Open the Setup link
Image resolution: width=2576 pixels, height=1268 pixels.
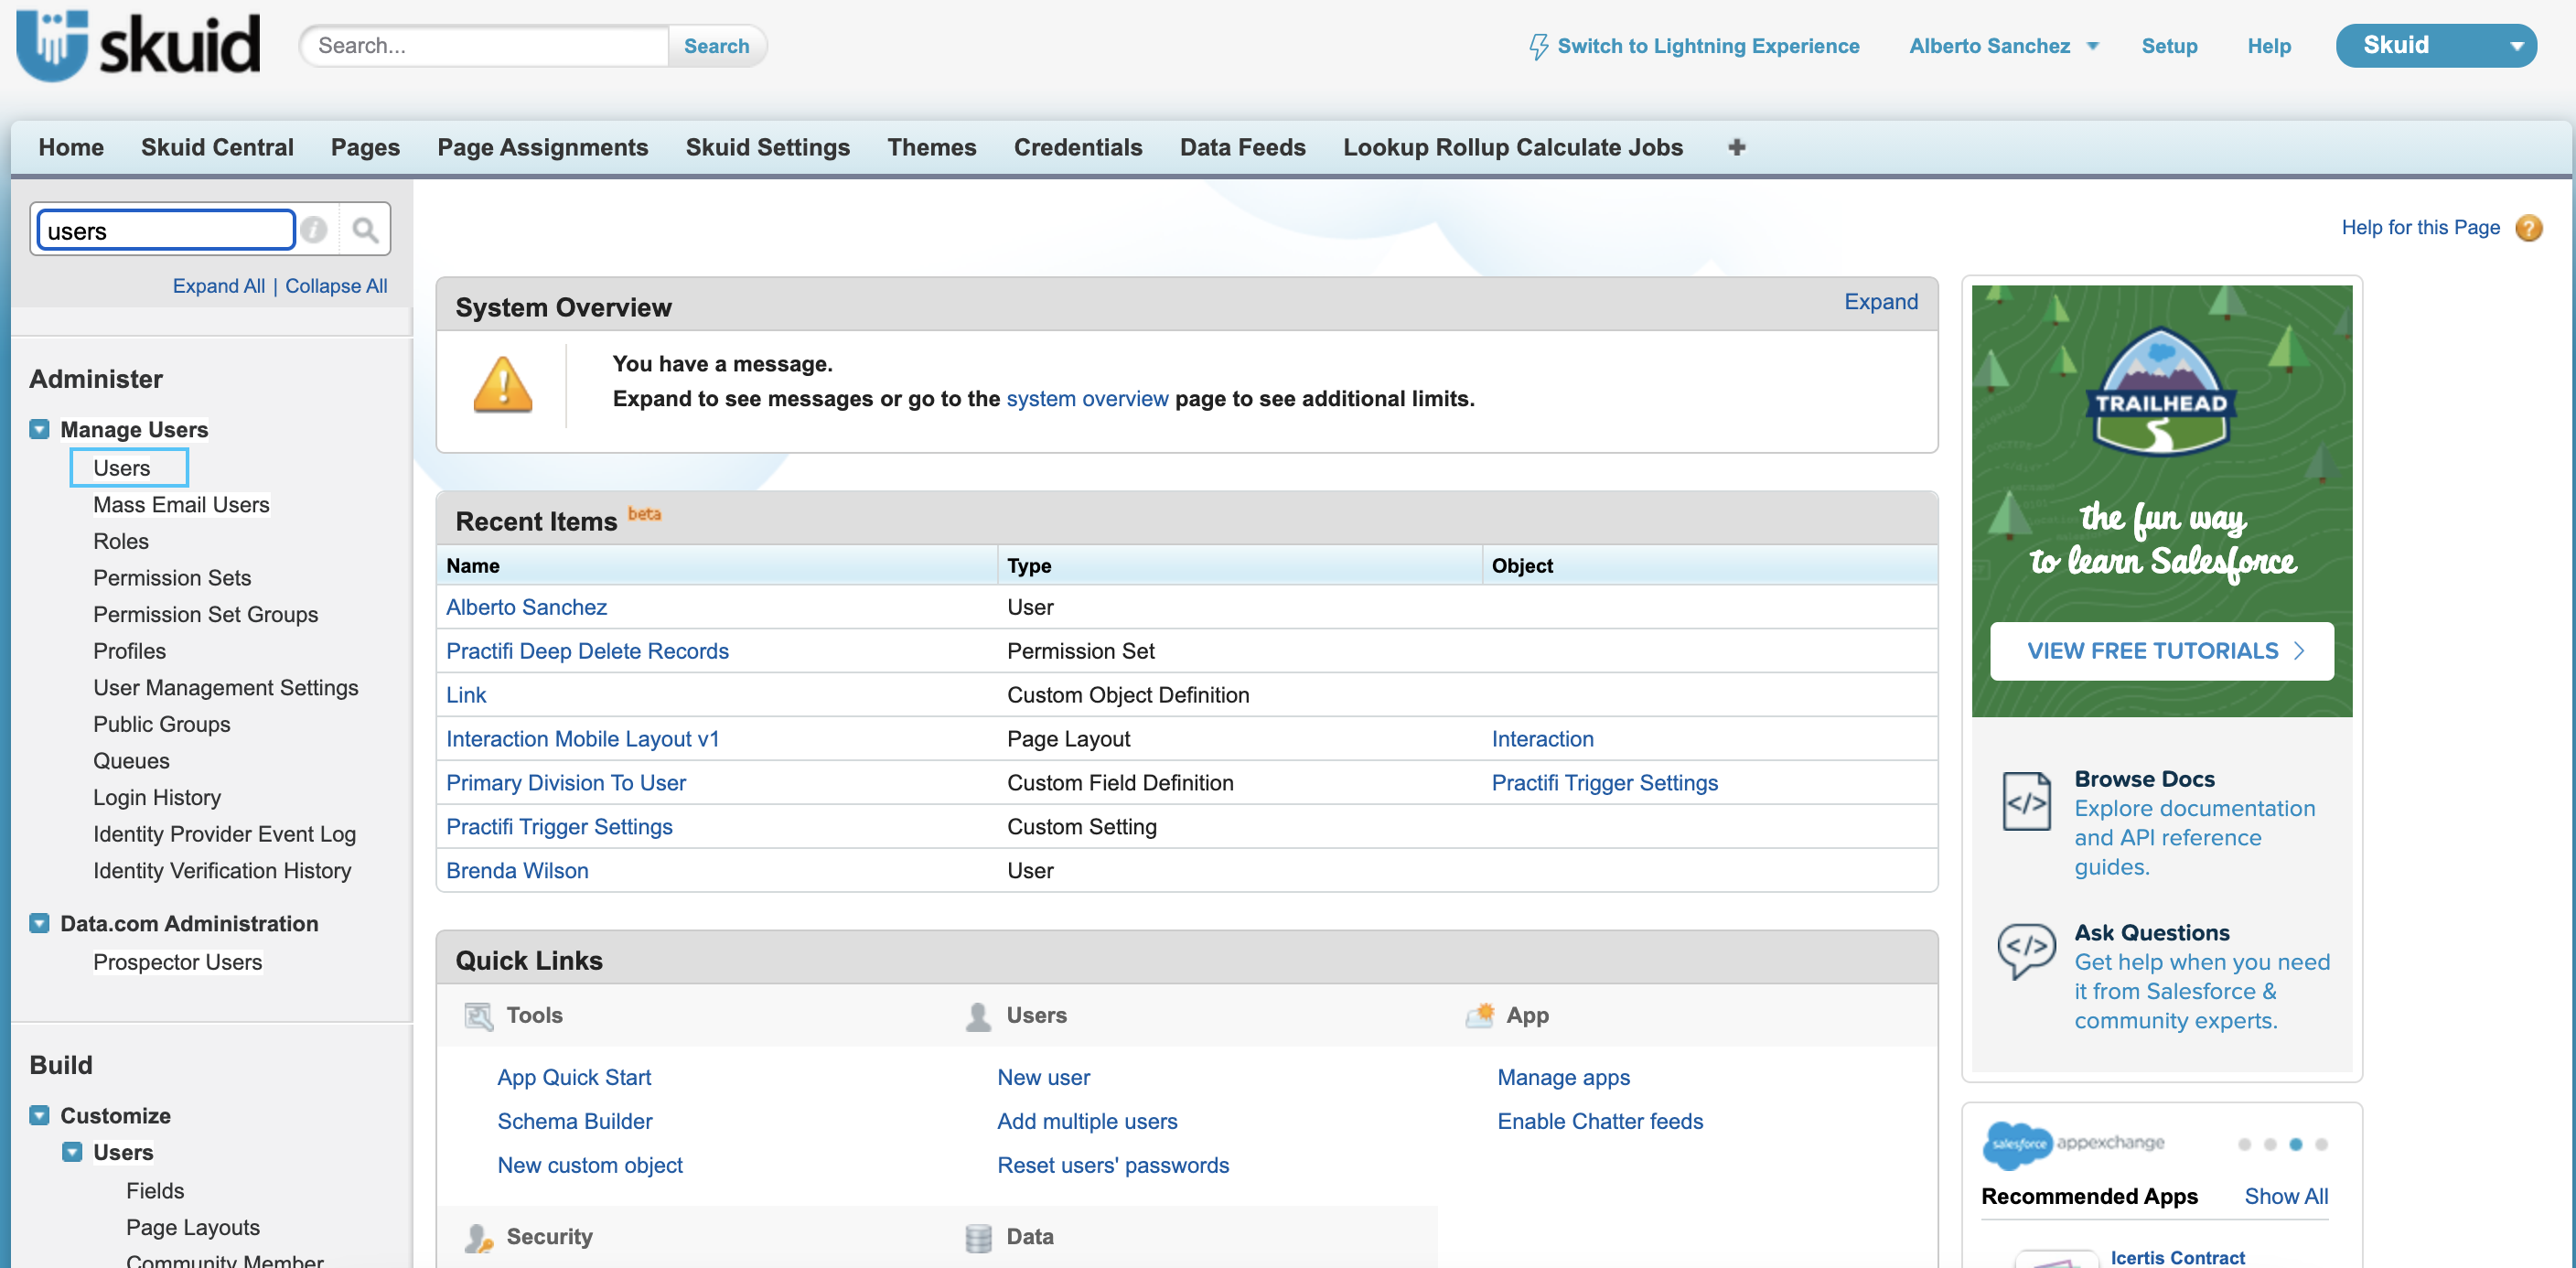point(2169,46)
